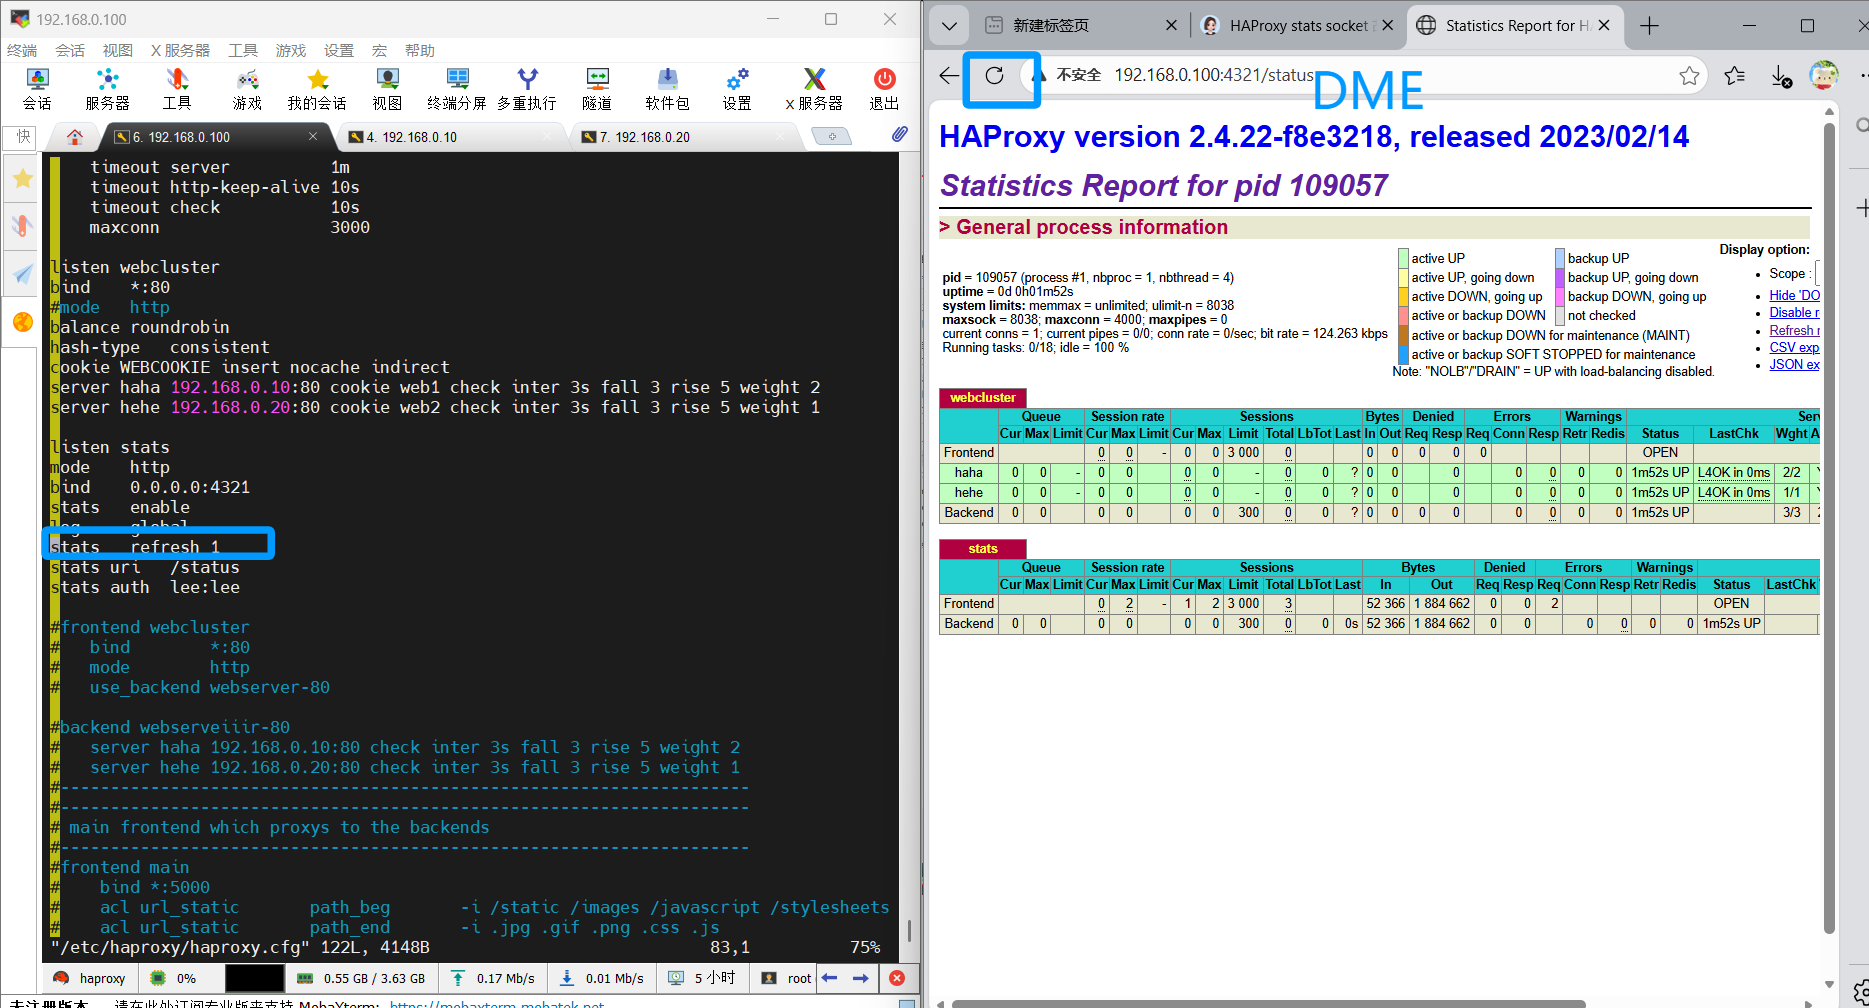Viewport: 1869px width, 1008px height.
Task: Close the 6. 192.168.0.100 session tab
Action: coord(313,136)
